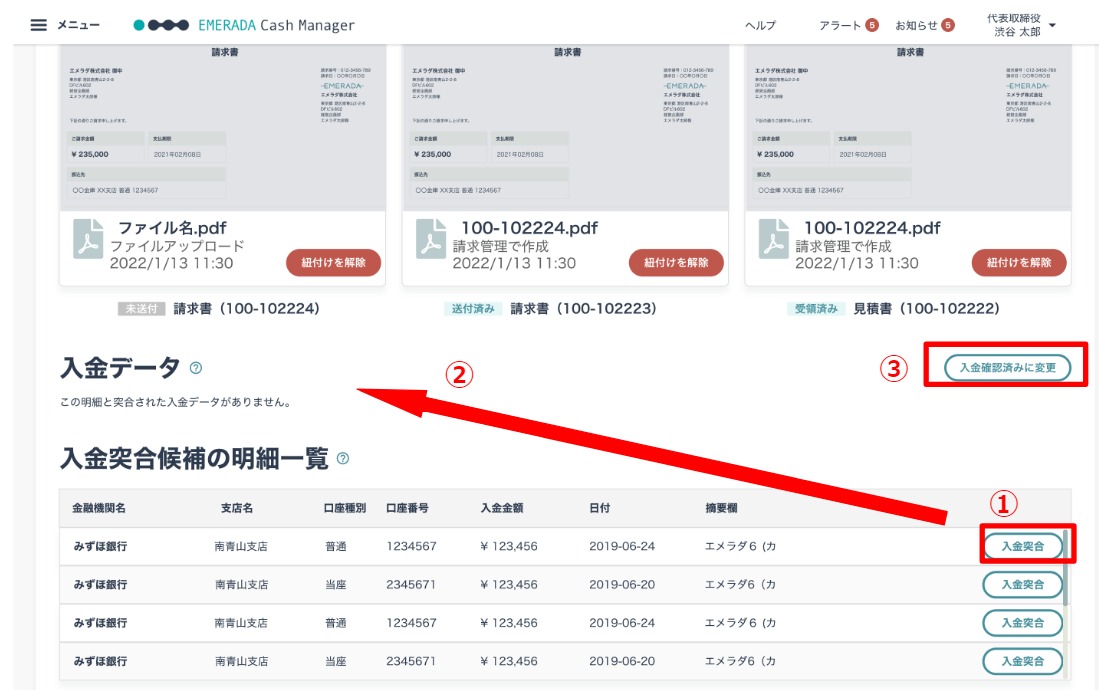Open the ヘルプ menu item

pos(760,25)
